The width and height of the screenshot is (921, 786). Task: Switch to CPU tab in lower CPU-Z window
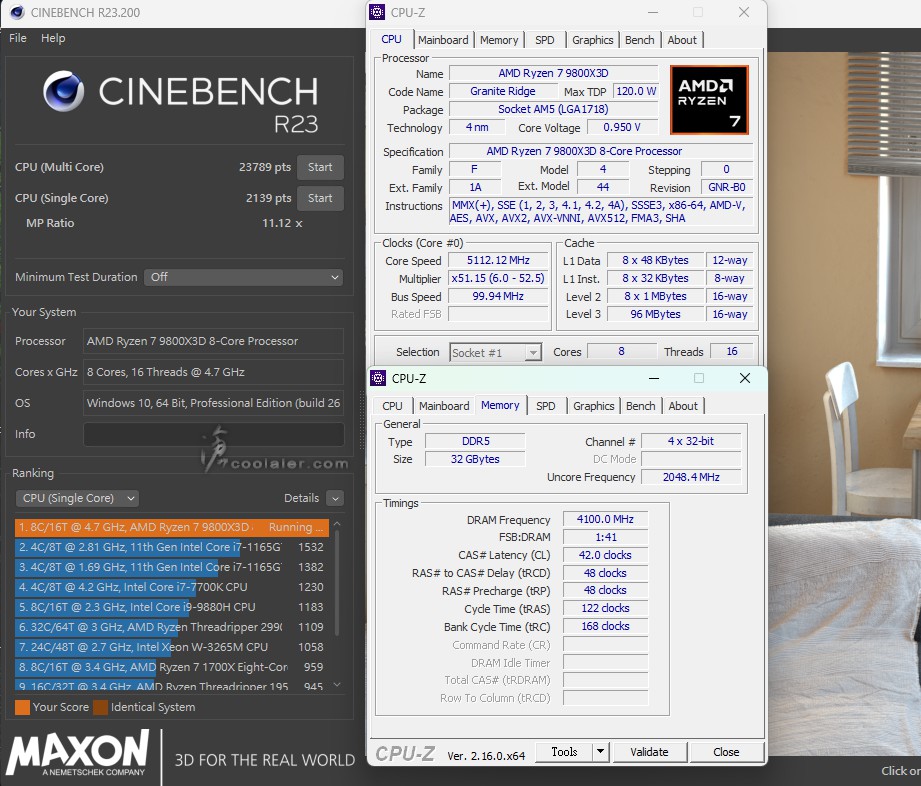point(392,406)
